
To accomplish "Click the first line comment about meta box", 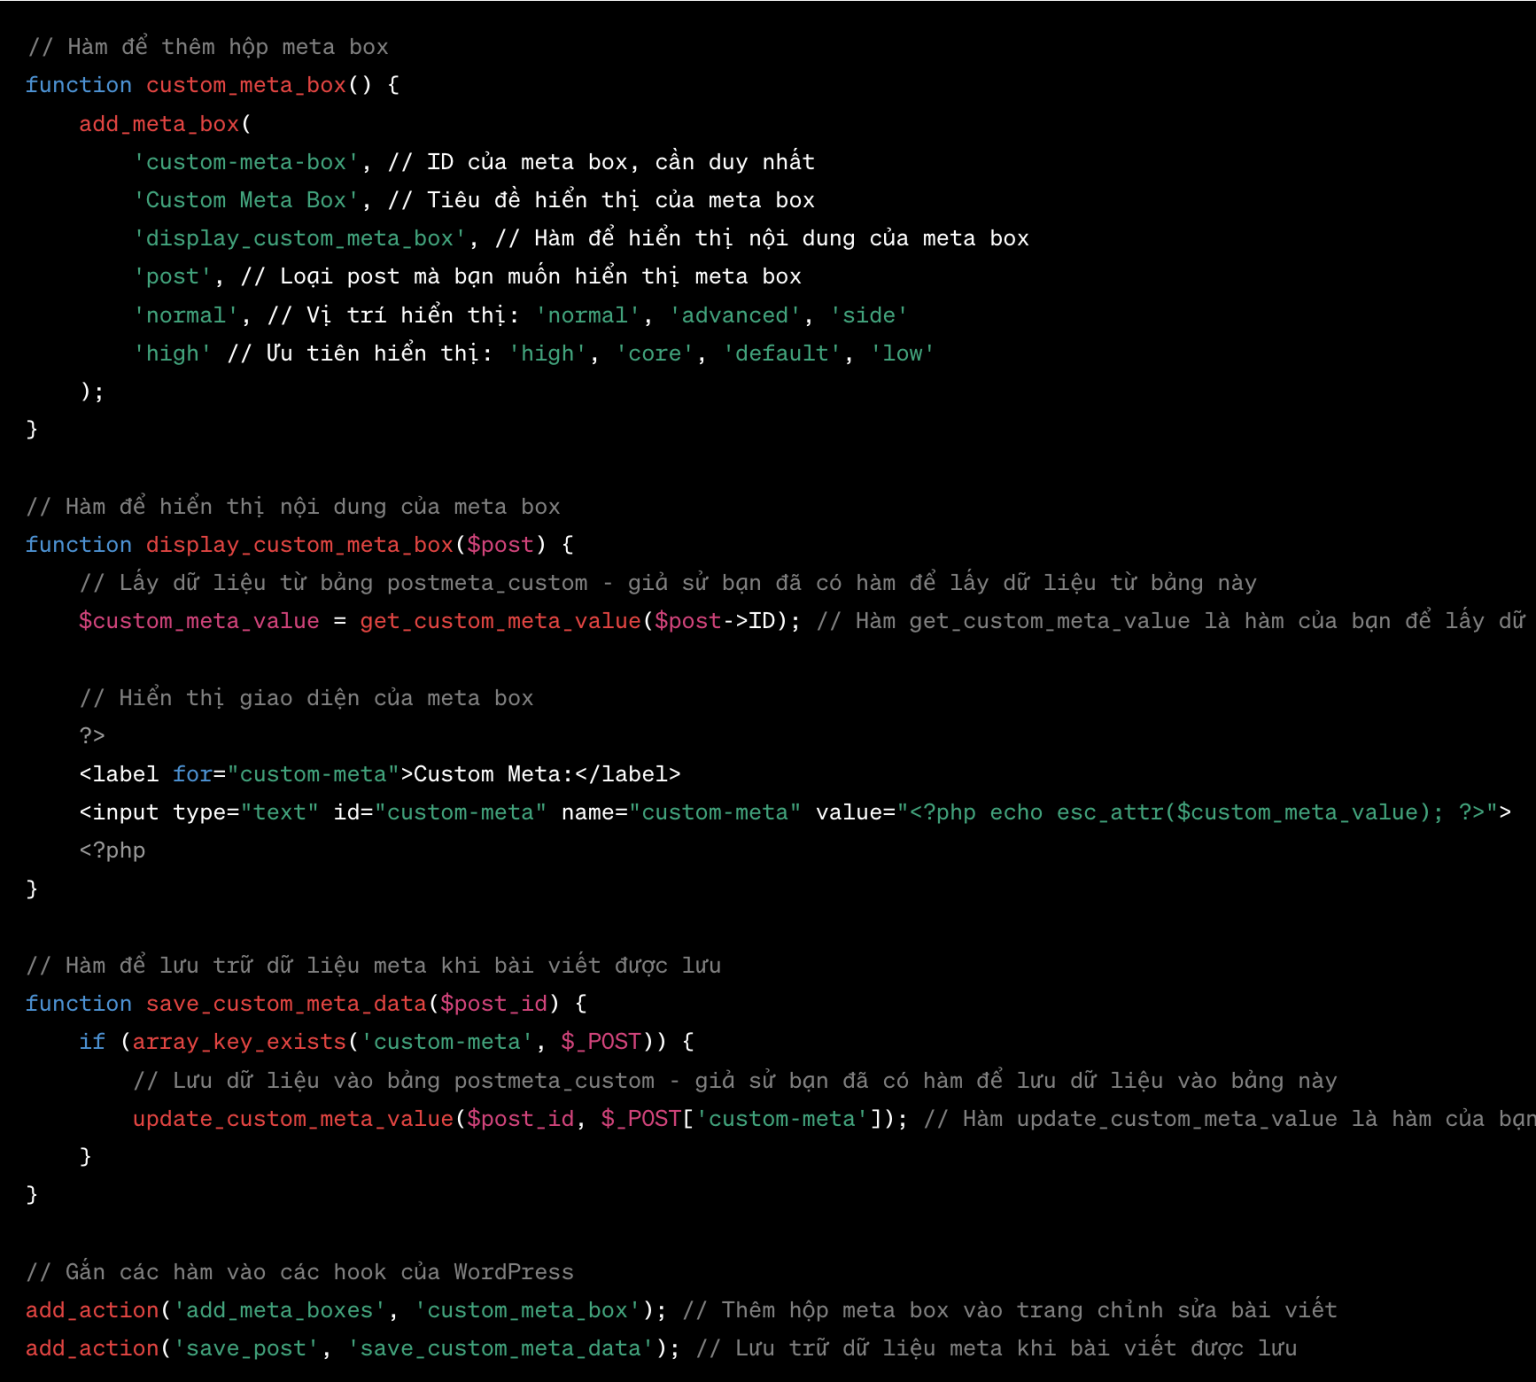I will 207,47.
